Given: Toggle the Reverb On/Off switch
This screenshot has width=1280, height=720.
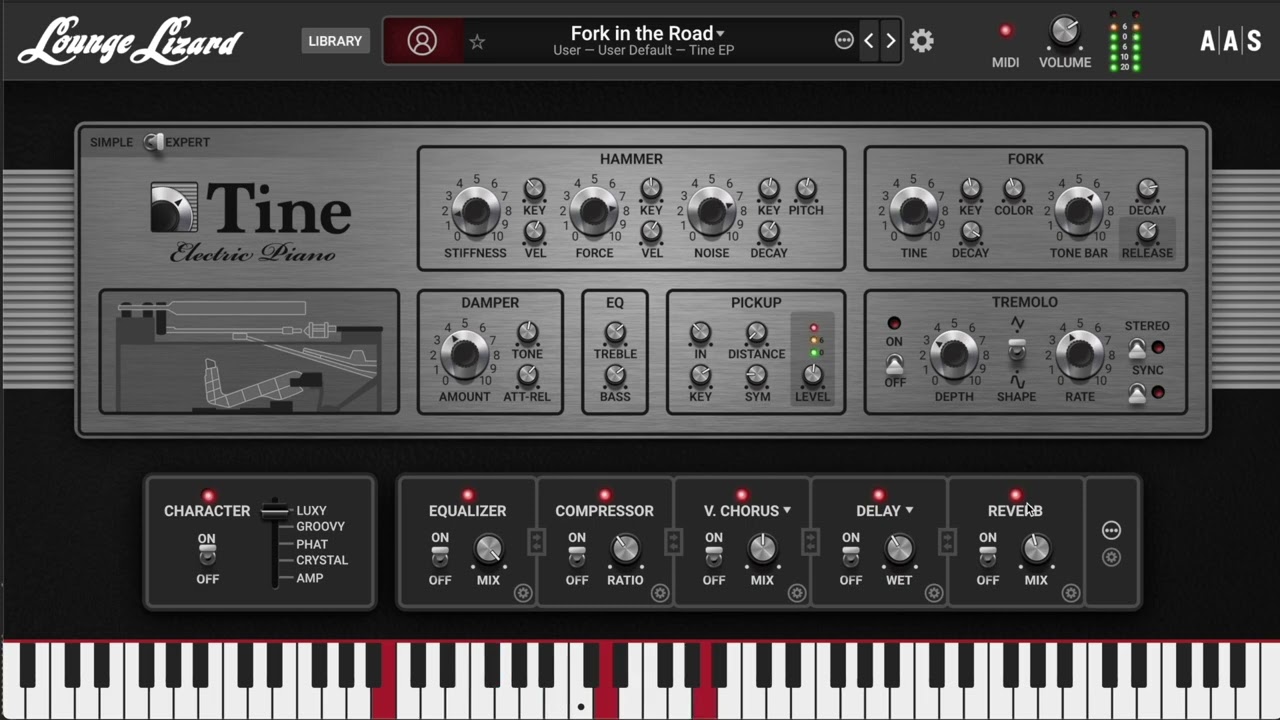Looking at the screenshot, I should pos(988,557).
